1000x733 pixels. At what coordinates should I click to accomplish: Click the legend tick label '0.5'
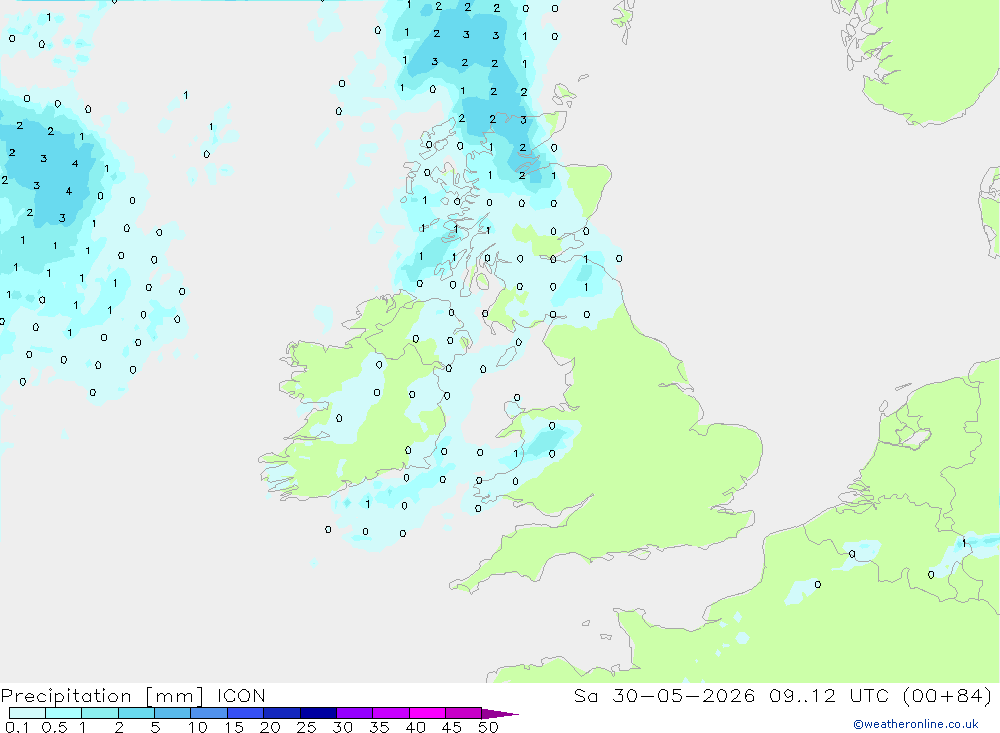(x=54, y=727)
